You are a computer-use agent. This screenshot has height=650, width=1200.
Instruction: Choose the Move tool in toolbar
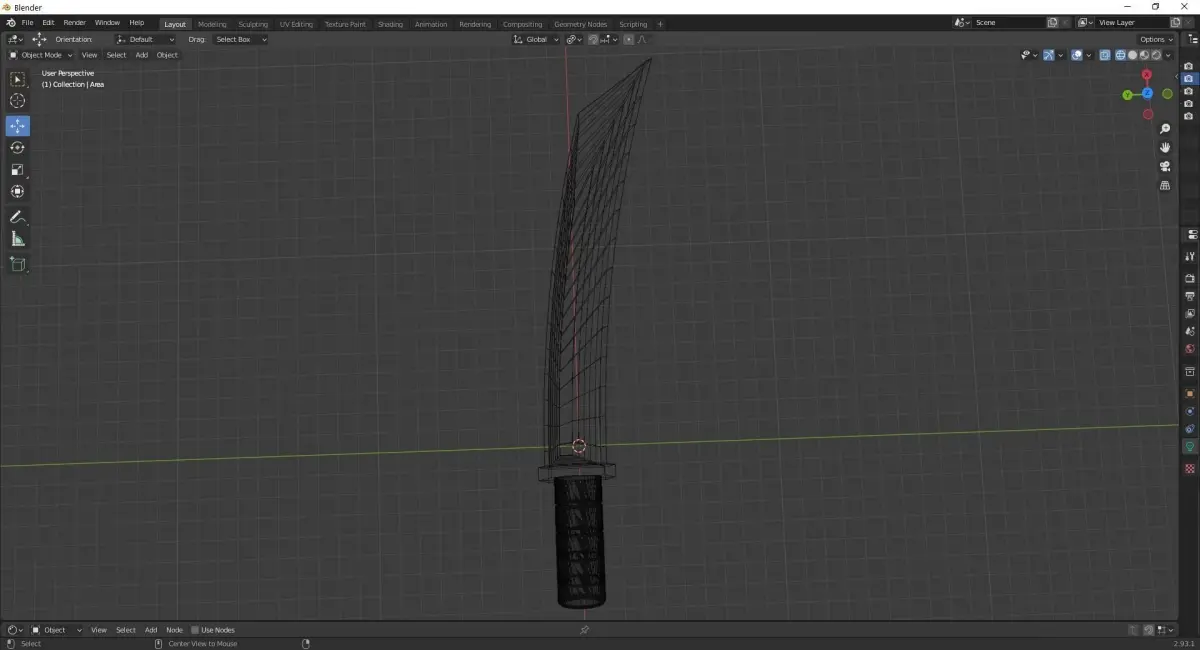click(17, 126)
